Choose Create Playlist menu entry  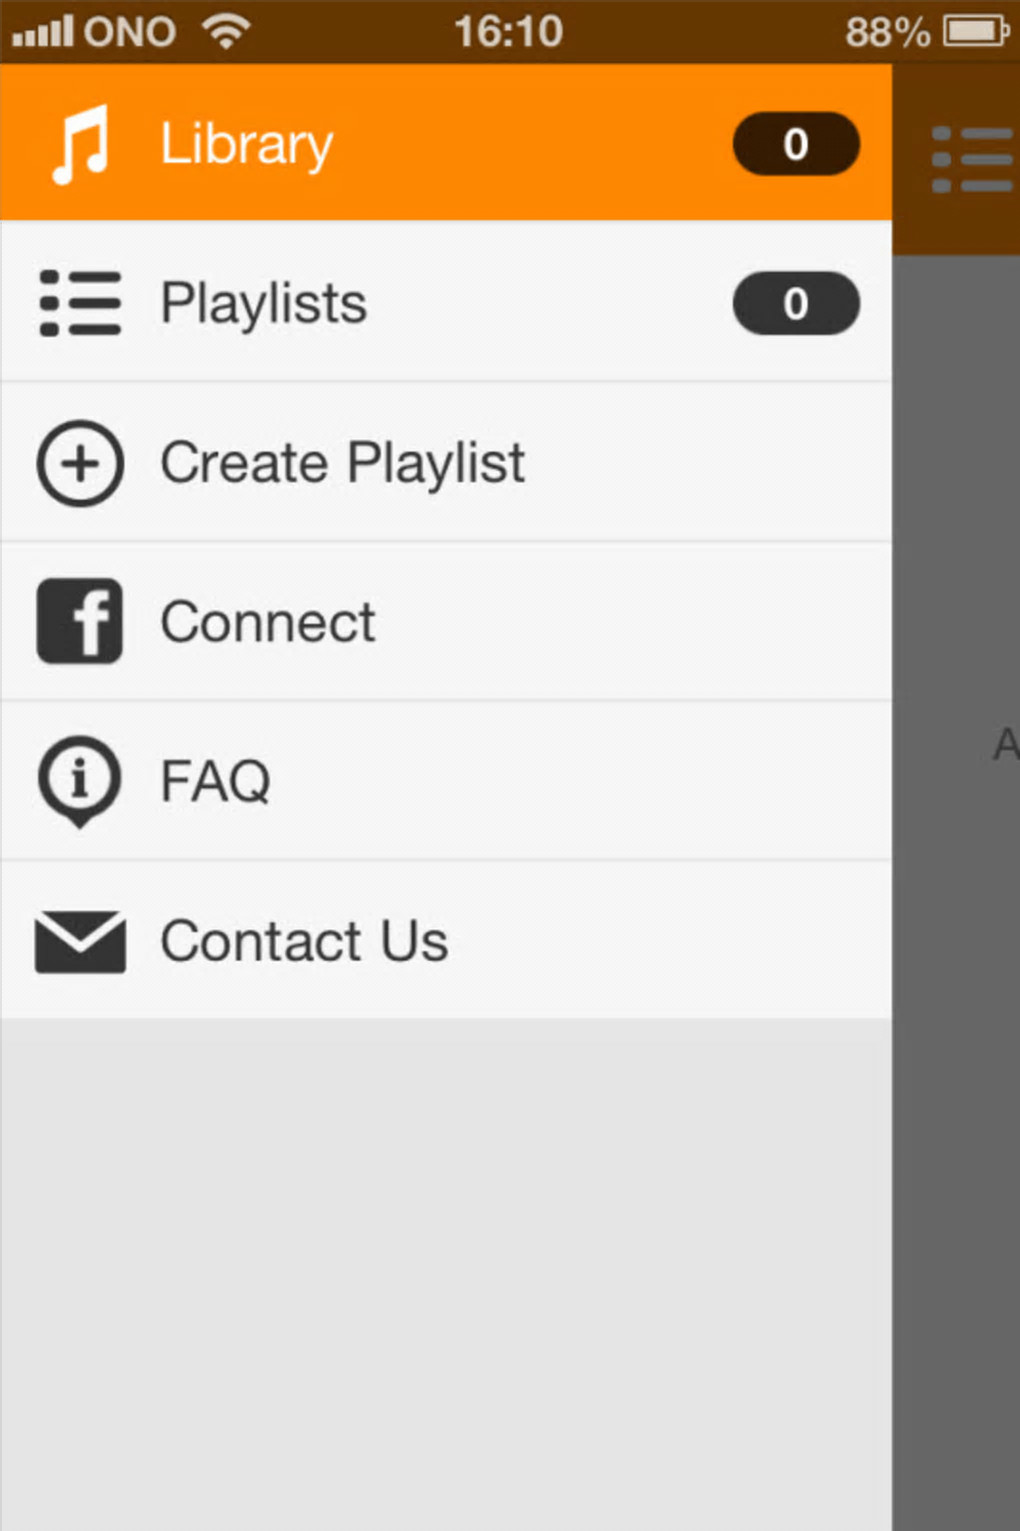click(x=343, y=463)
